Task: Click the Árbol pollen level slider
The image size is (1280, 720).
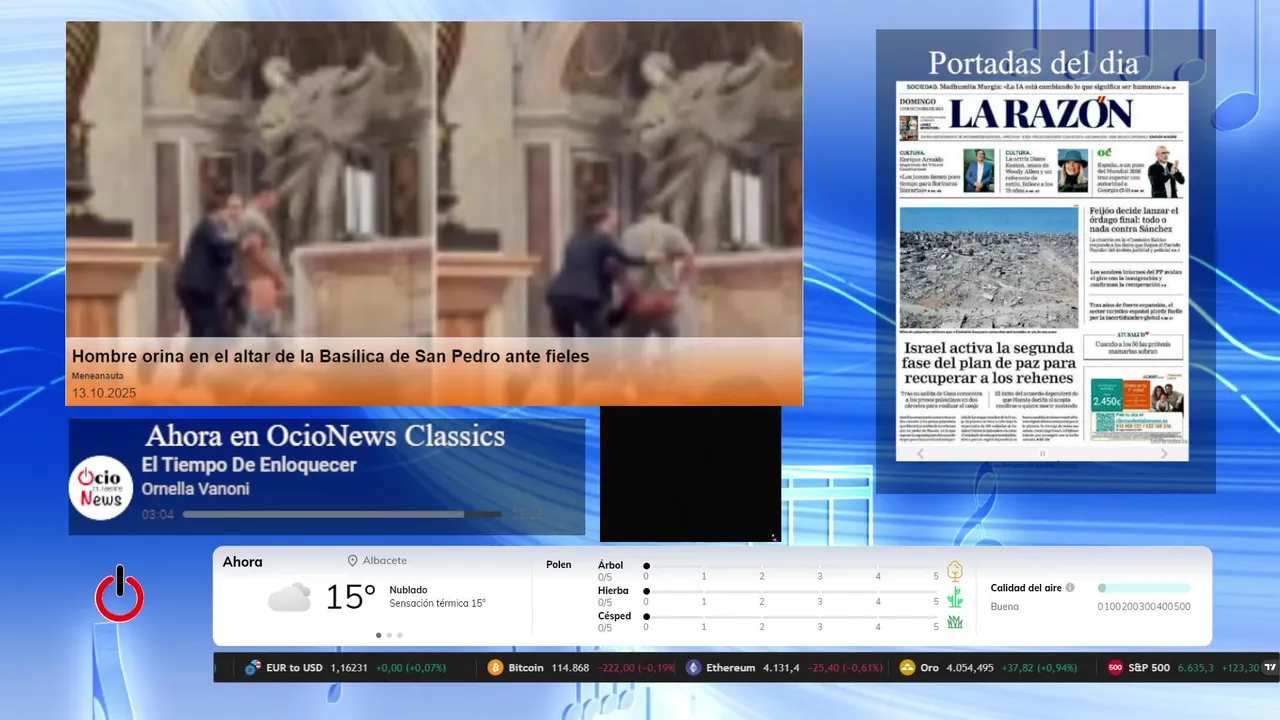Action: tap(791, 566)
